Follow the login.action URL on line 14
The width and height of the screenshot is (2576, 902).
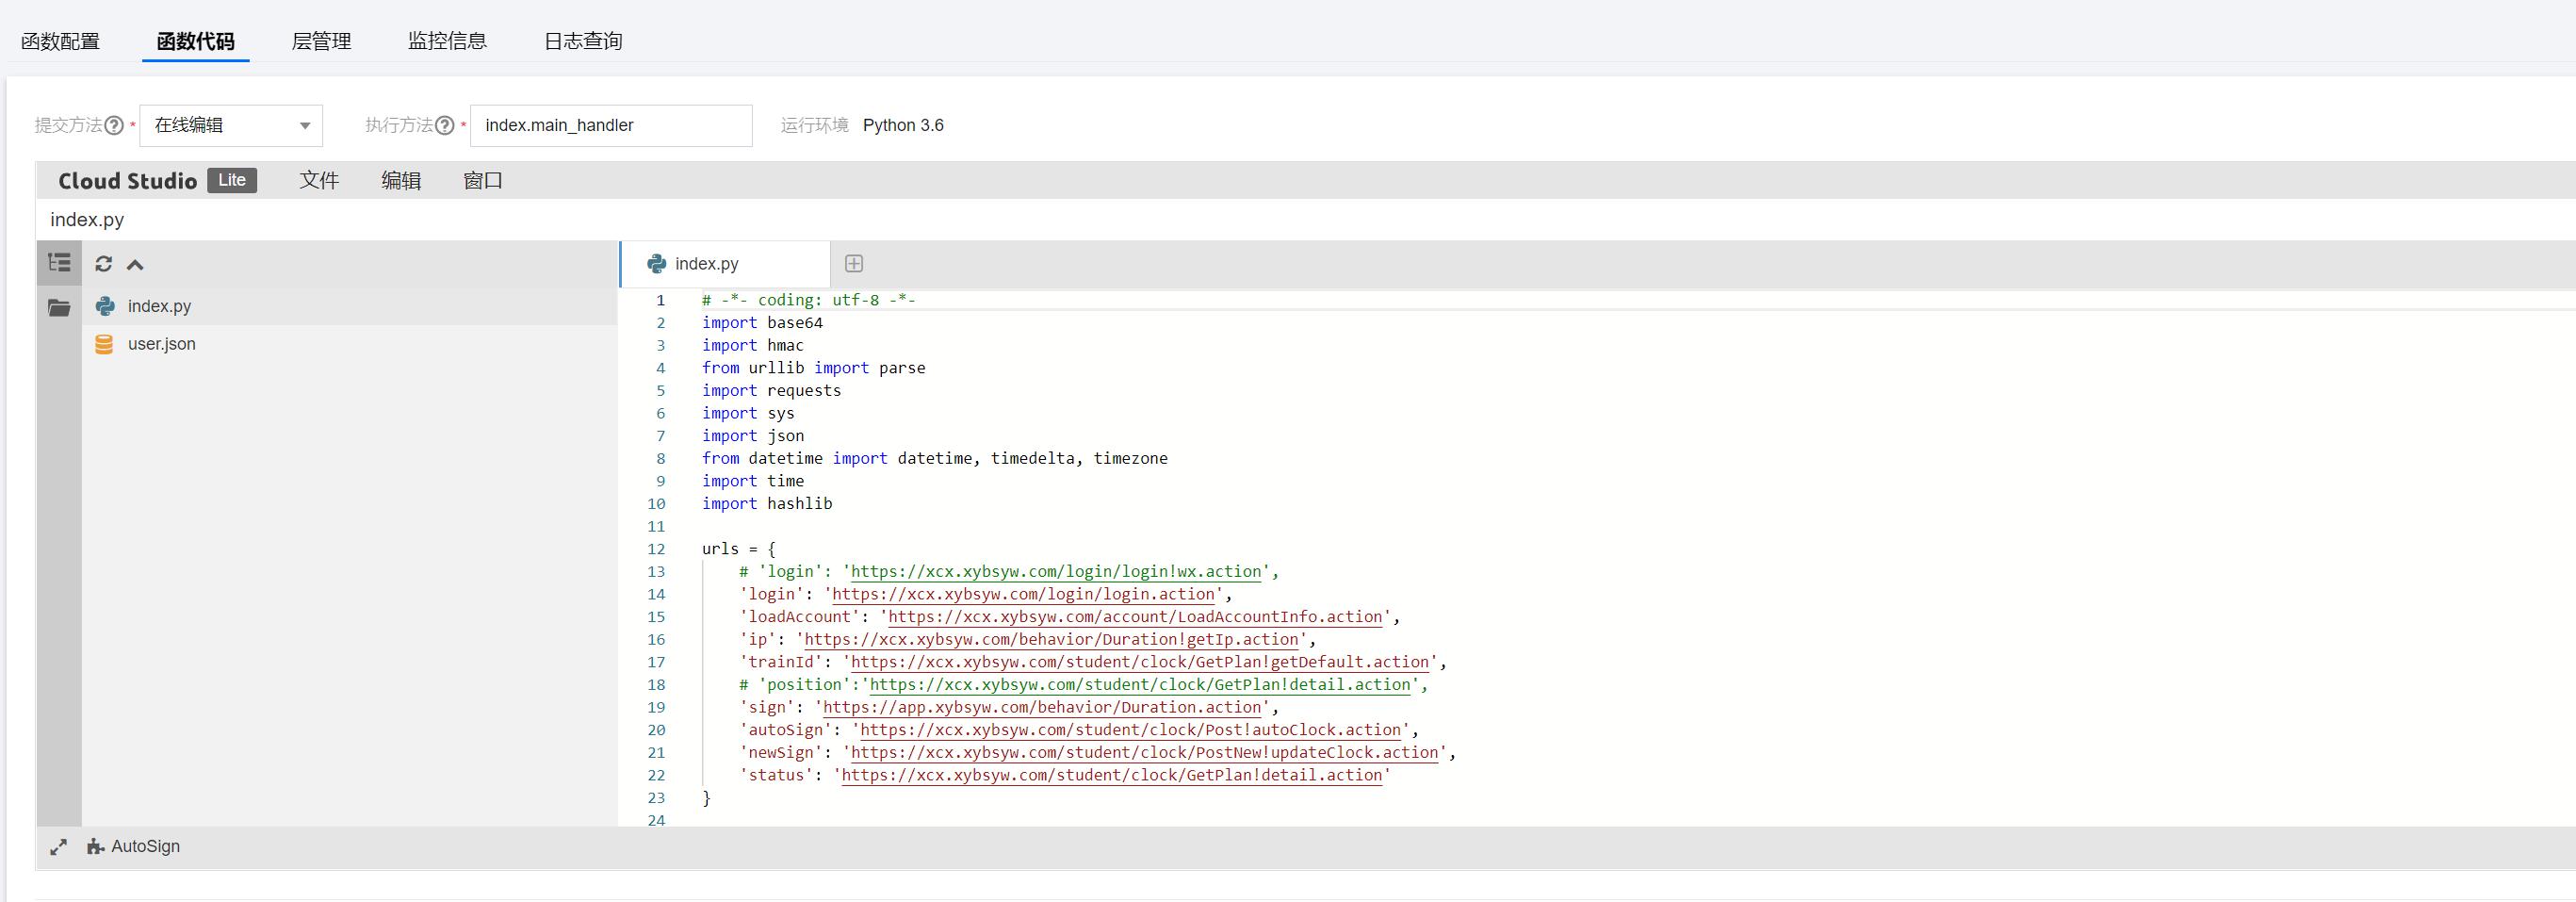click(x=1023, y=594)
